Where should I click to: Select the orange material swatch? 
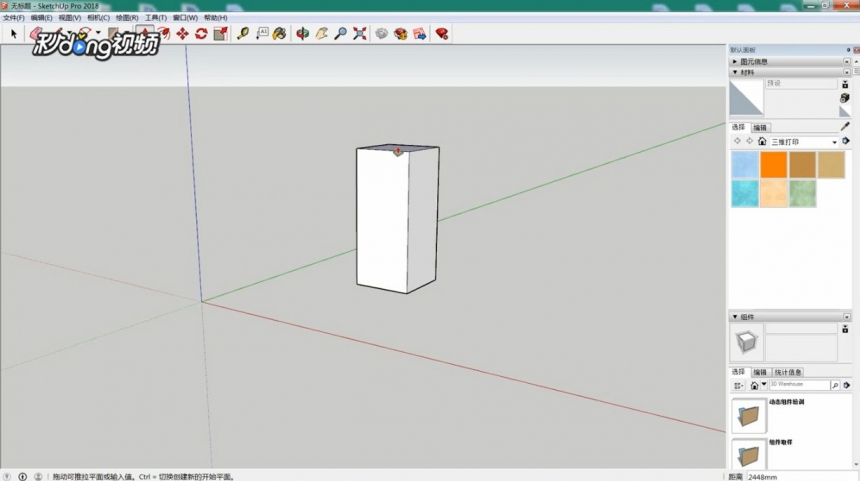pyautogui.click(x=773, y=165)
